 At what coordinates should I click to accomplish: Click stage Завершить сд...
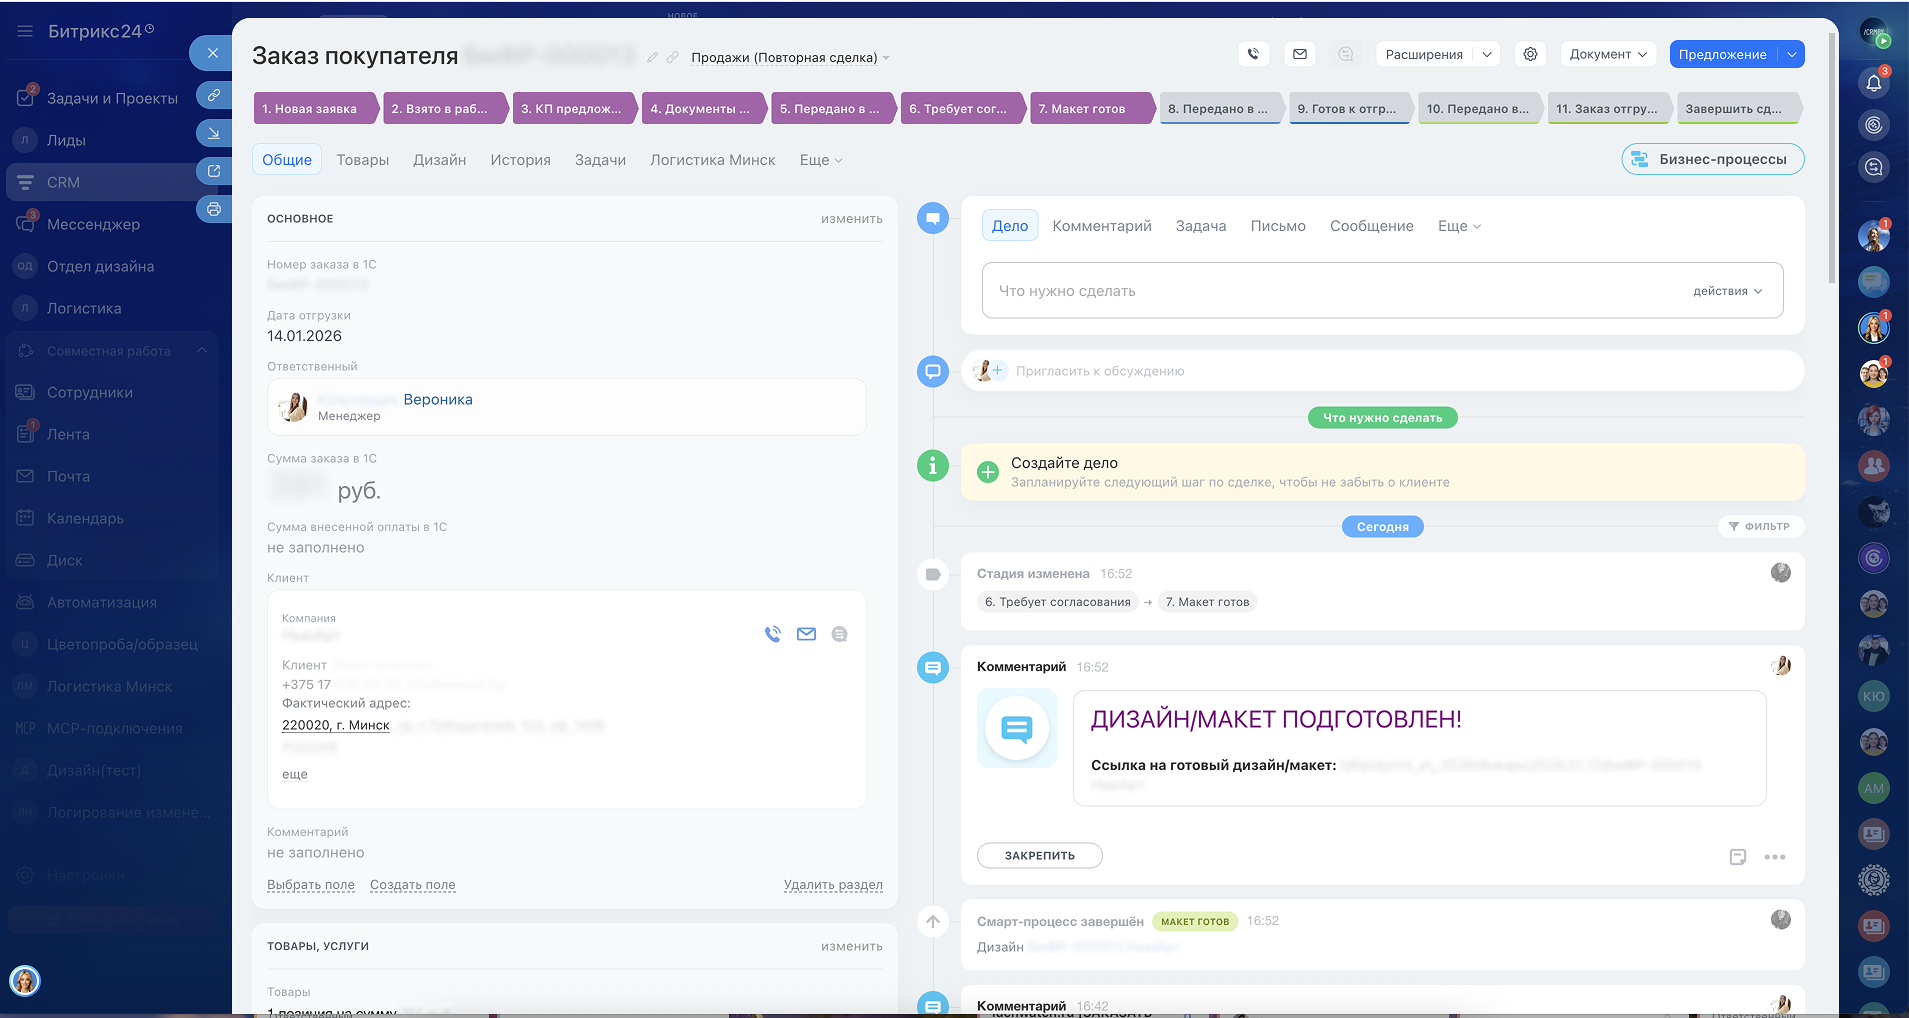(x=1738, y=108)
